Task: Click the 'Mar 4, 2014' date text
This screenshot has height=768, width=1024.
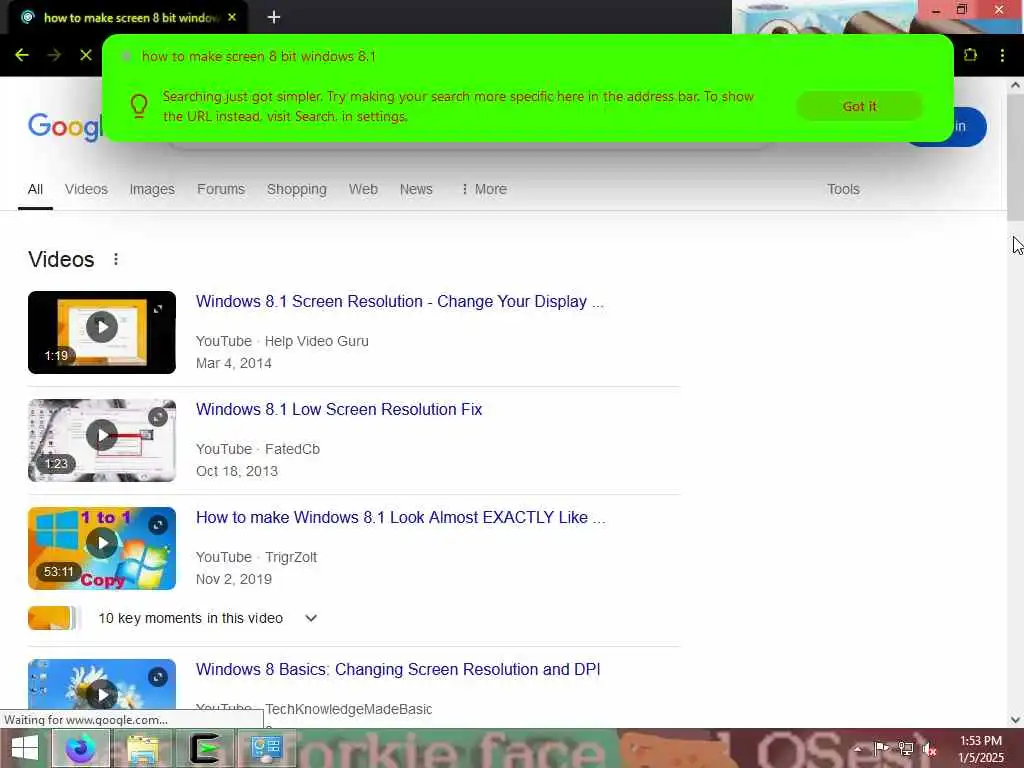Action: [234, 364]
